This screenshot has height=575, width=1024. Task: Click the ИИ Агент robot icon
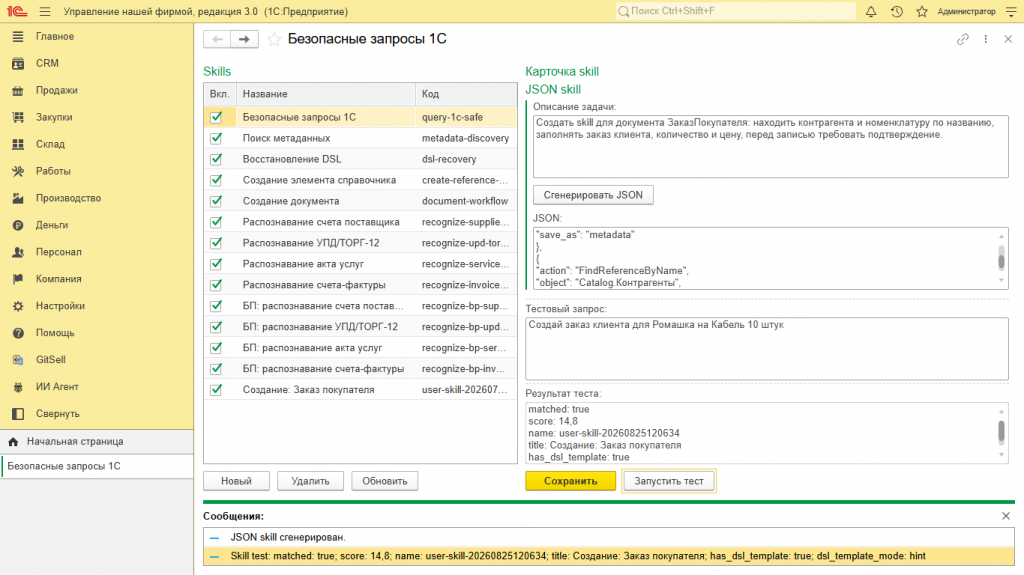pyautogui.click(x=18, y=387)
